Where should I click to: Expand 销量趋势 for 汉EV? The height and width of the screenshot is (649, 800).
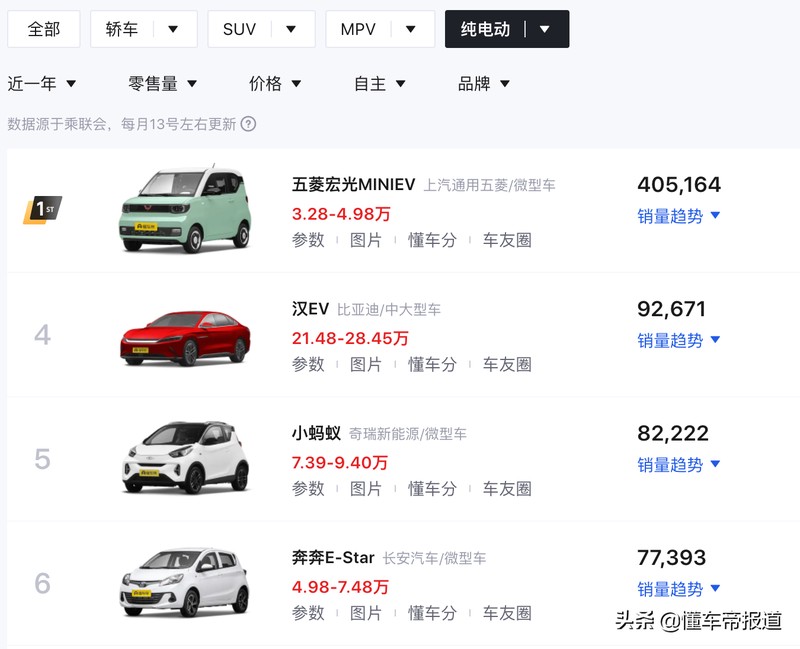tap(679, 340)
